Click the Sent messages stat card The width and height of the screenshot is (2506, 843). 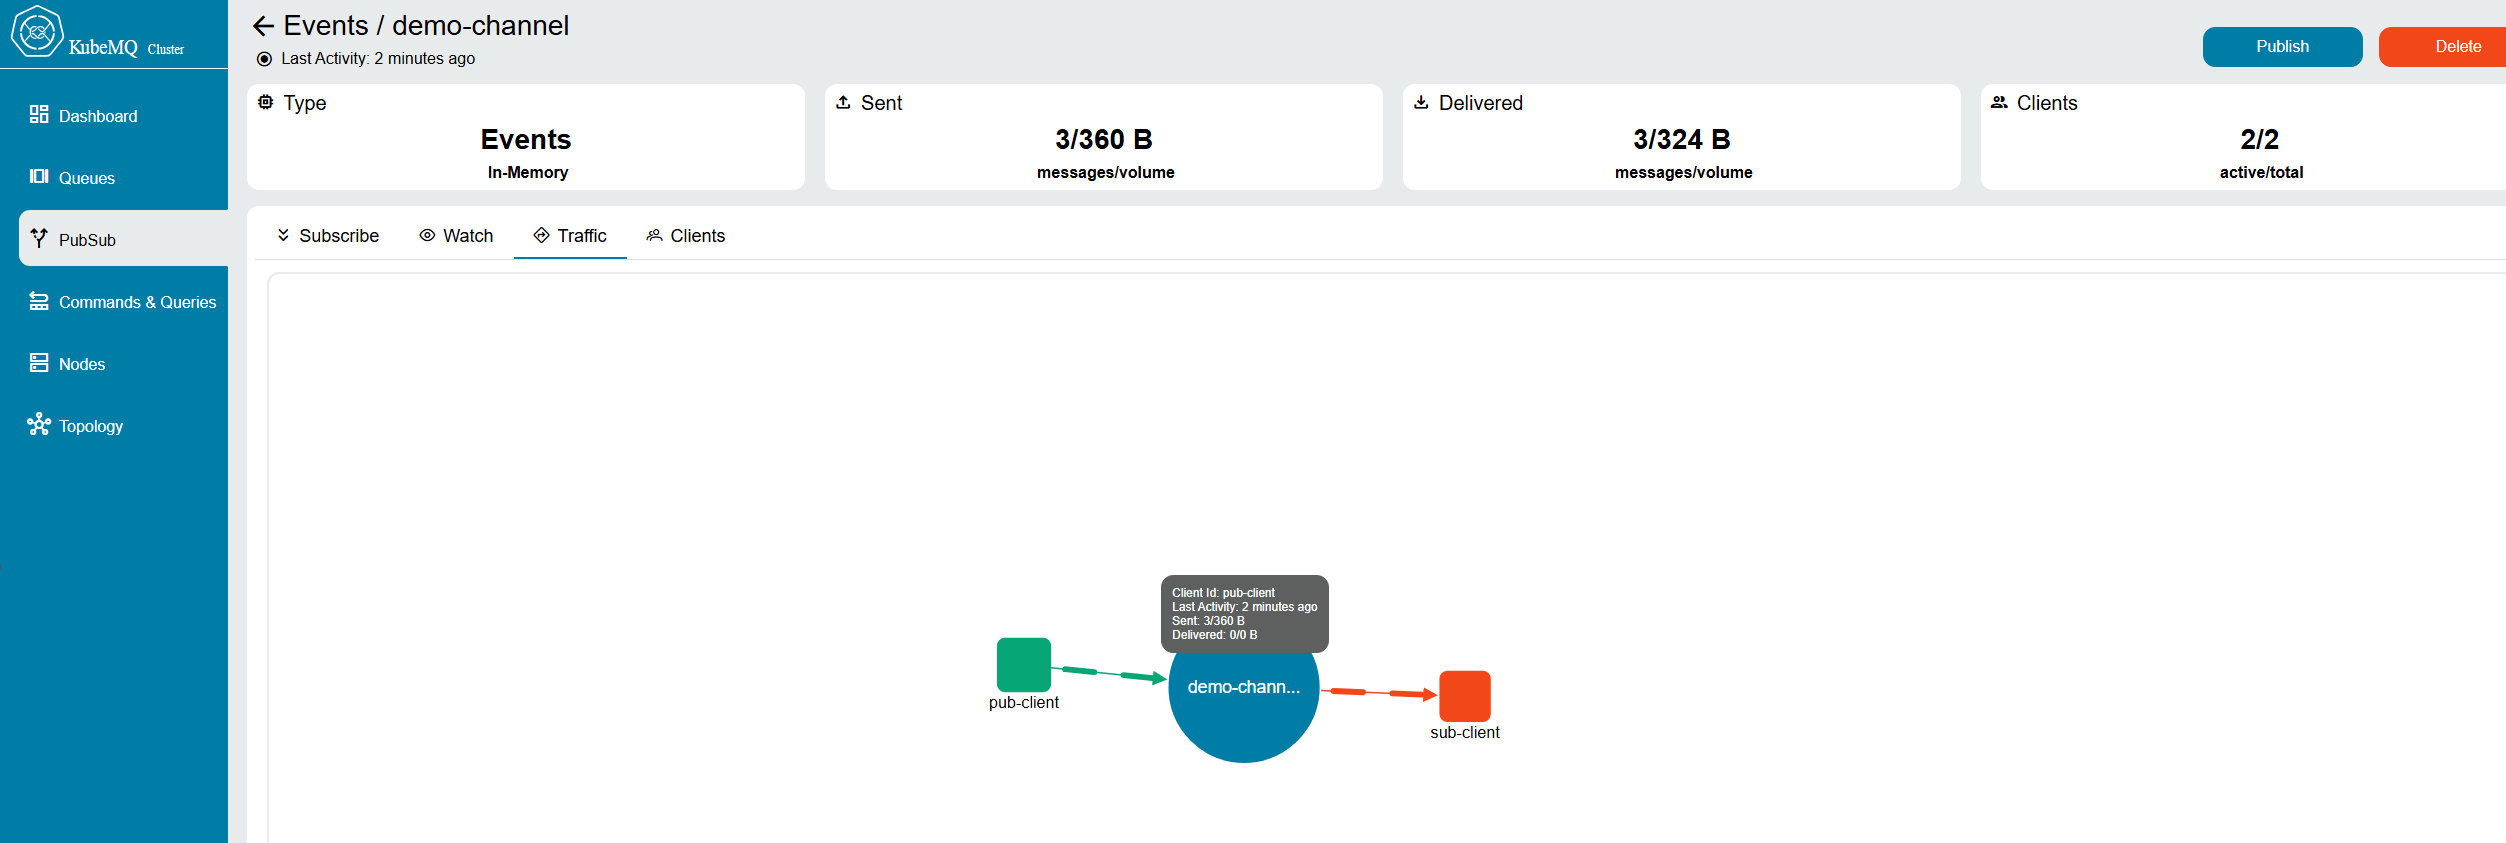coord(1103,138)
